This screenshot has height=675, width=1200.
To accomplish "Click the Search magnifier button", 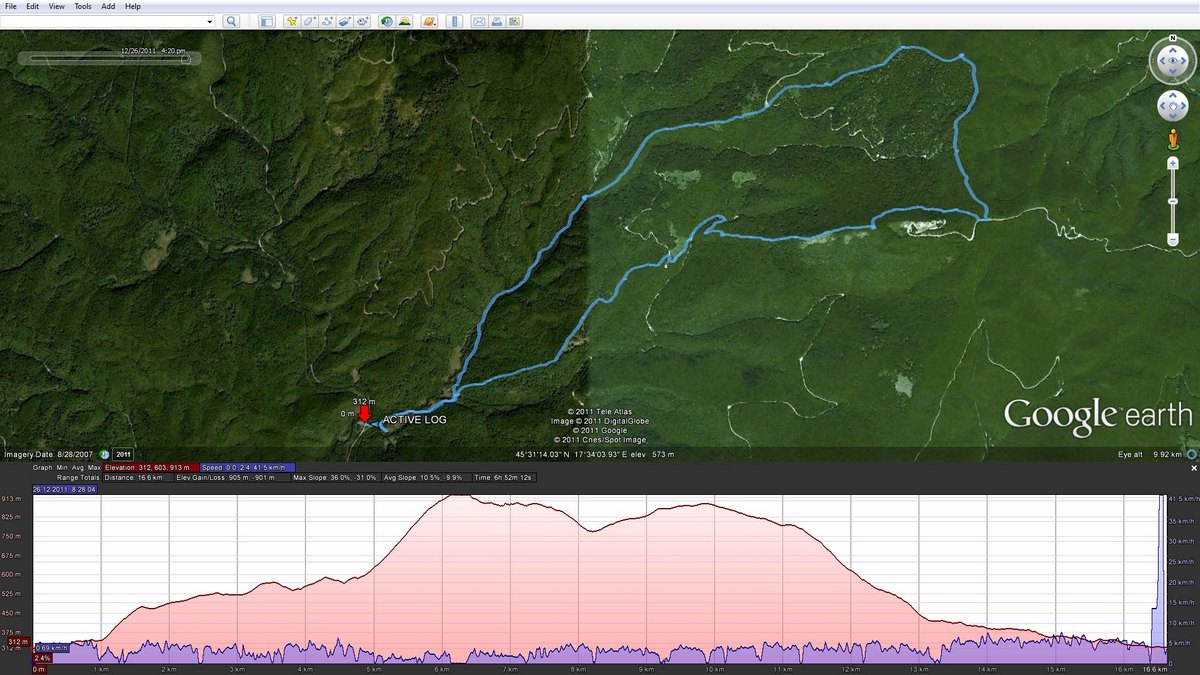I will point(230,20).
